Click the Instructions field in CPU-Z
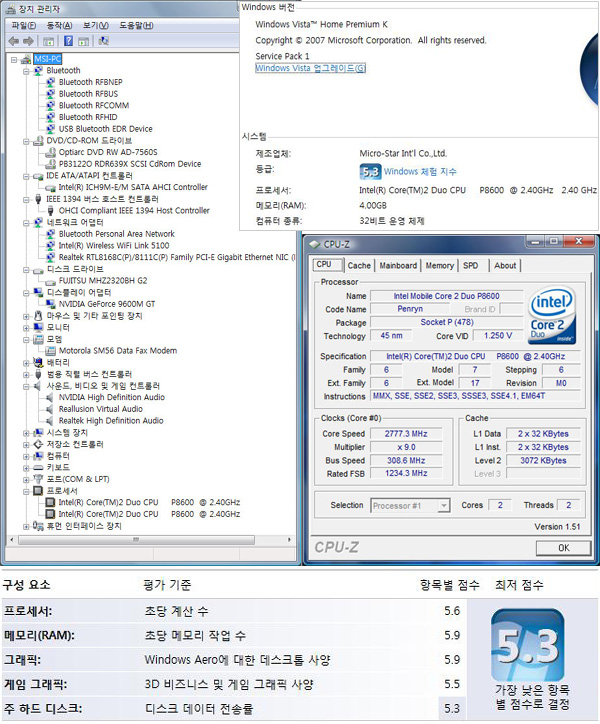600x724 pixels. pyautogui.click(x=475, y=396)
